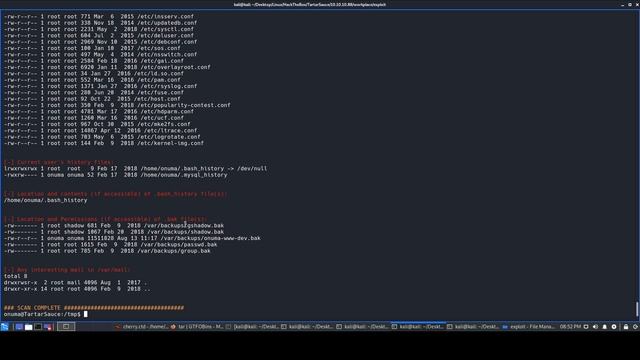Open the notifications bell icon
Viewport: 640px width, 360px height.
tap(604, 327)
